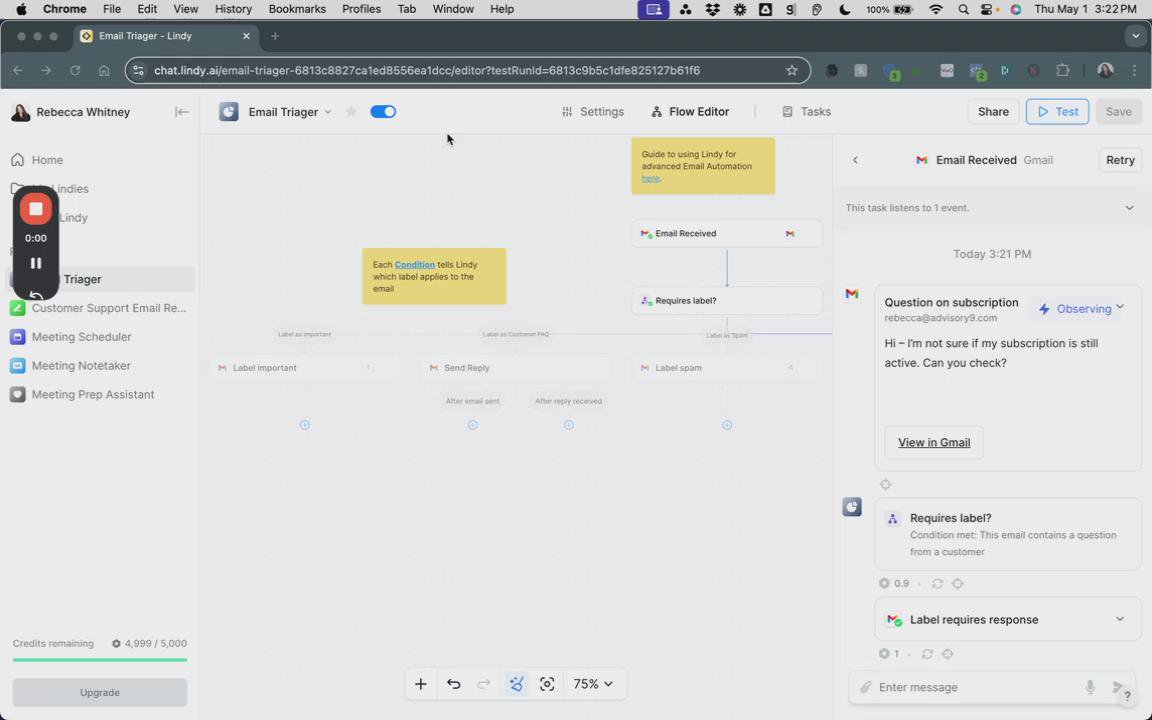The height and width of the screenshot is (720, 1152).
Task: Add a step below Label spam
Action: point(727,425)
